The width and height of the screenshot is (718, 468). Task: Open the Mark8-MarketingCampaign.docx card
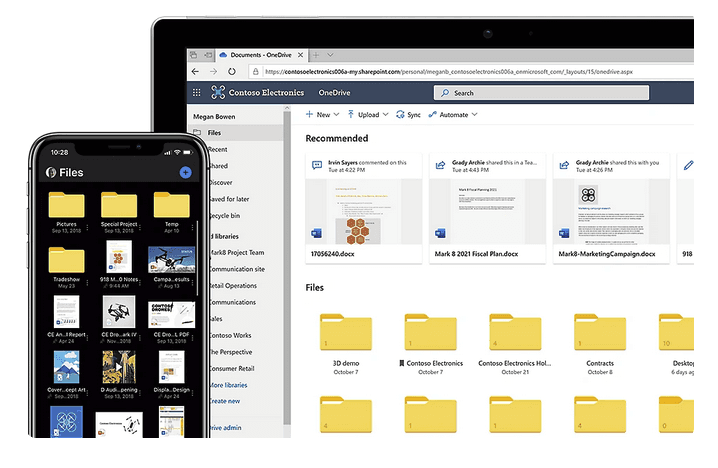click(611, 208)
